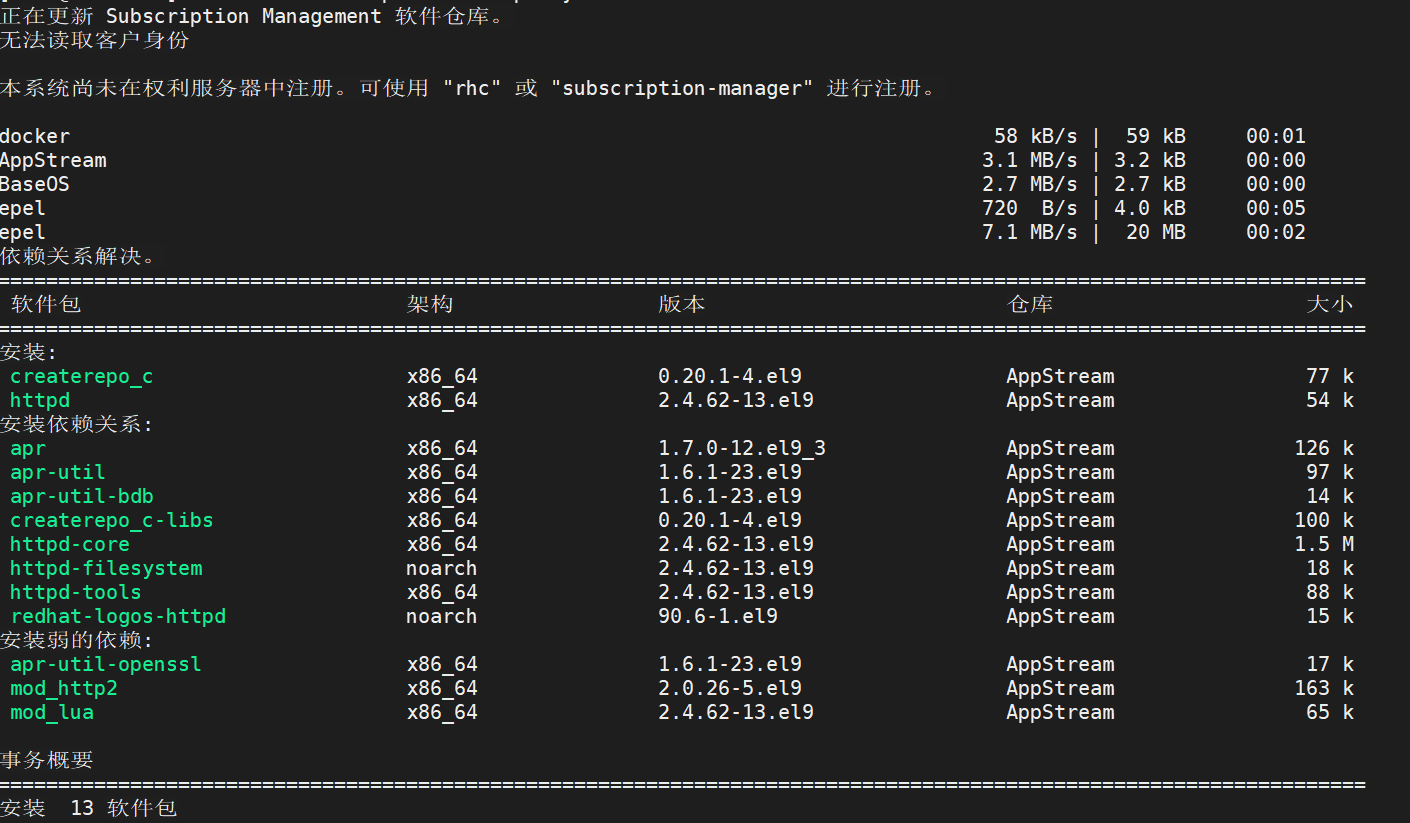Click the "BaseOS" repository name

(35, 185)
